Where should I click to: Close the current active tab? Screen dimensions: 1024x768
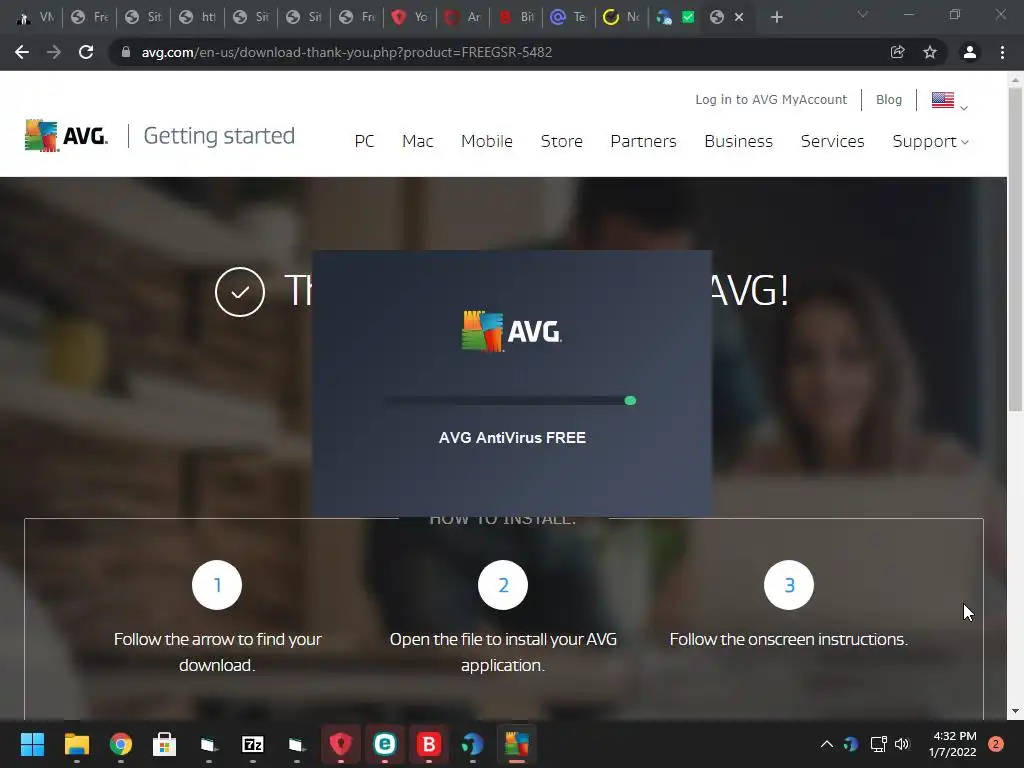[x=739, y=18]
